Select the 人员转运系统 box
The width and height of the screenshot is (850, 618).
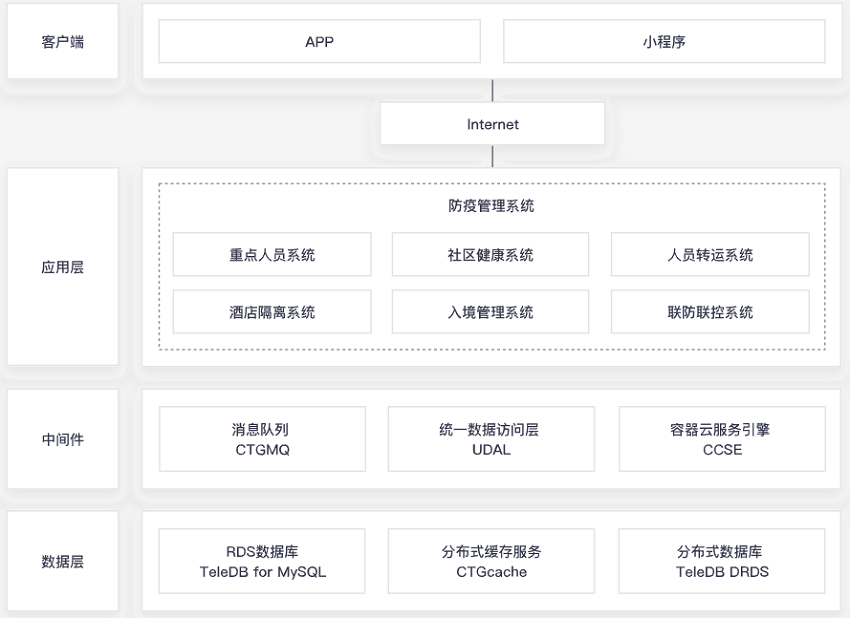click(710, 255)
